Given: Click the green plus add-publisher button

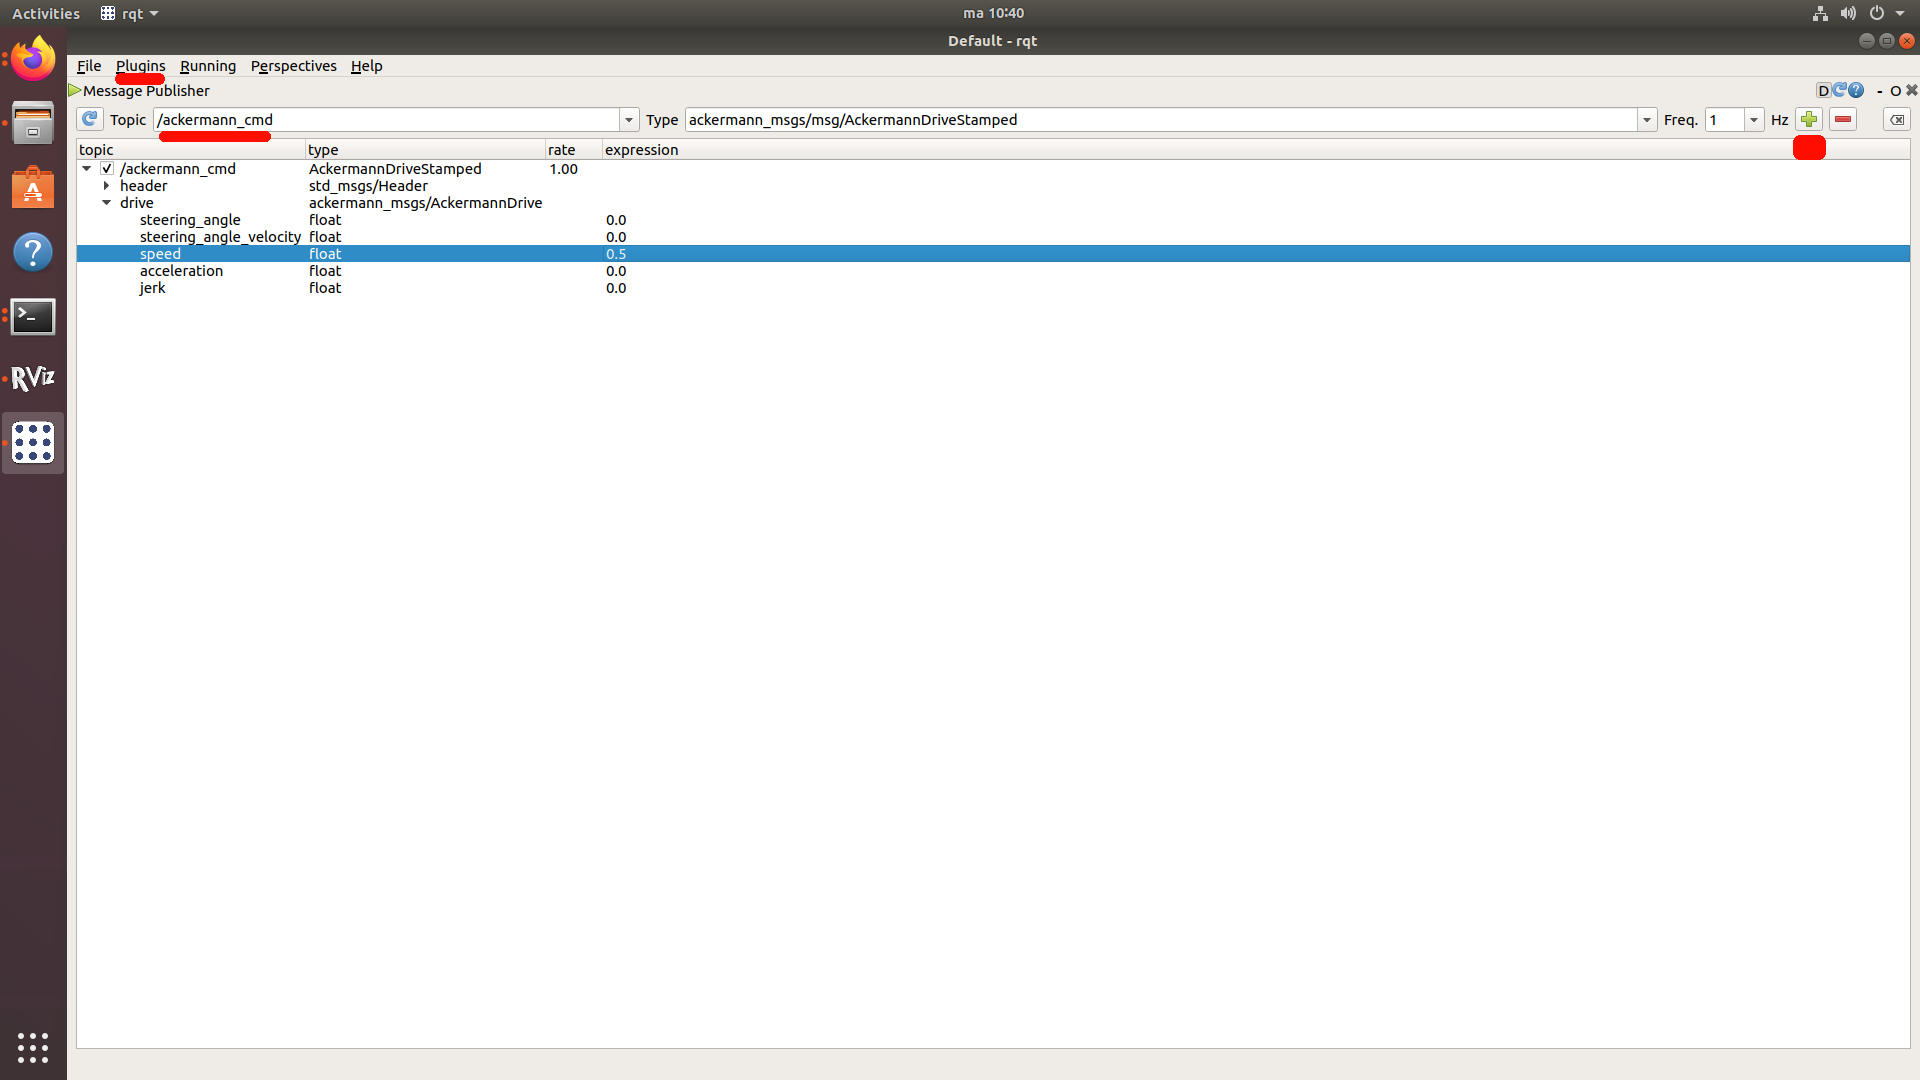Looking at the screenshot, I should [x=1808, y=120].
